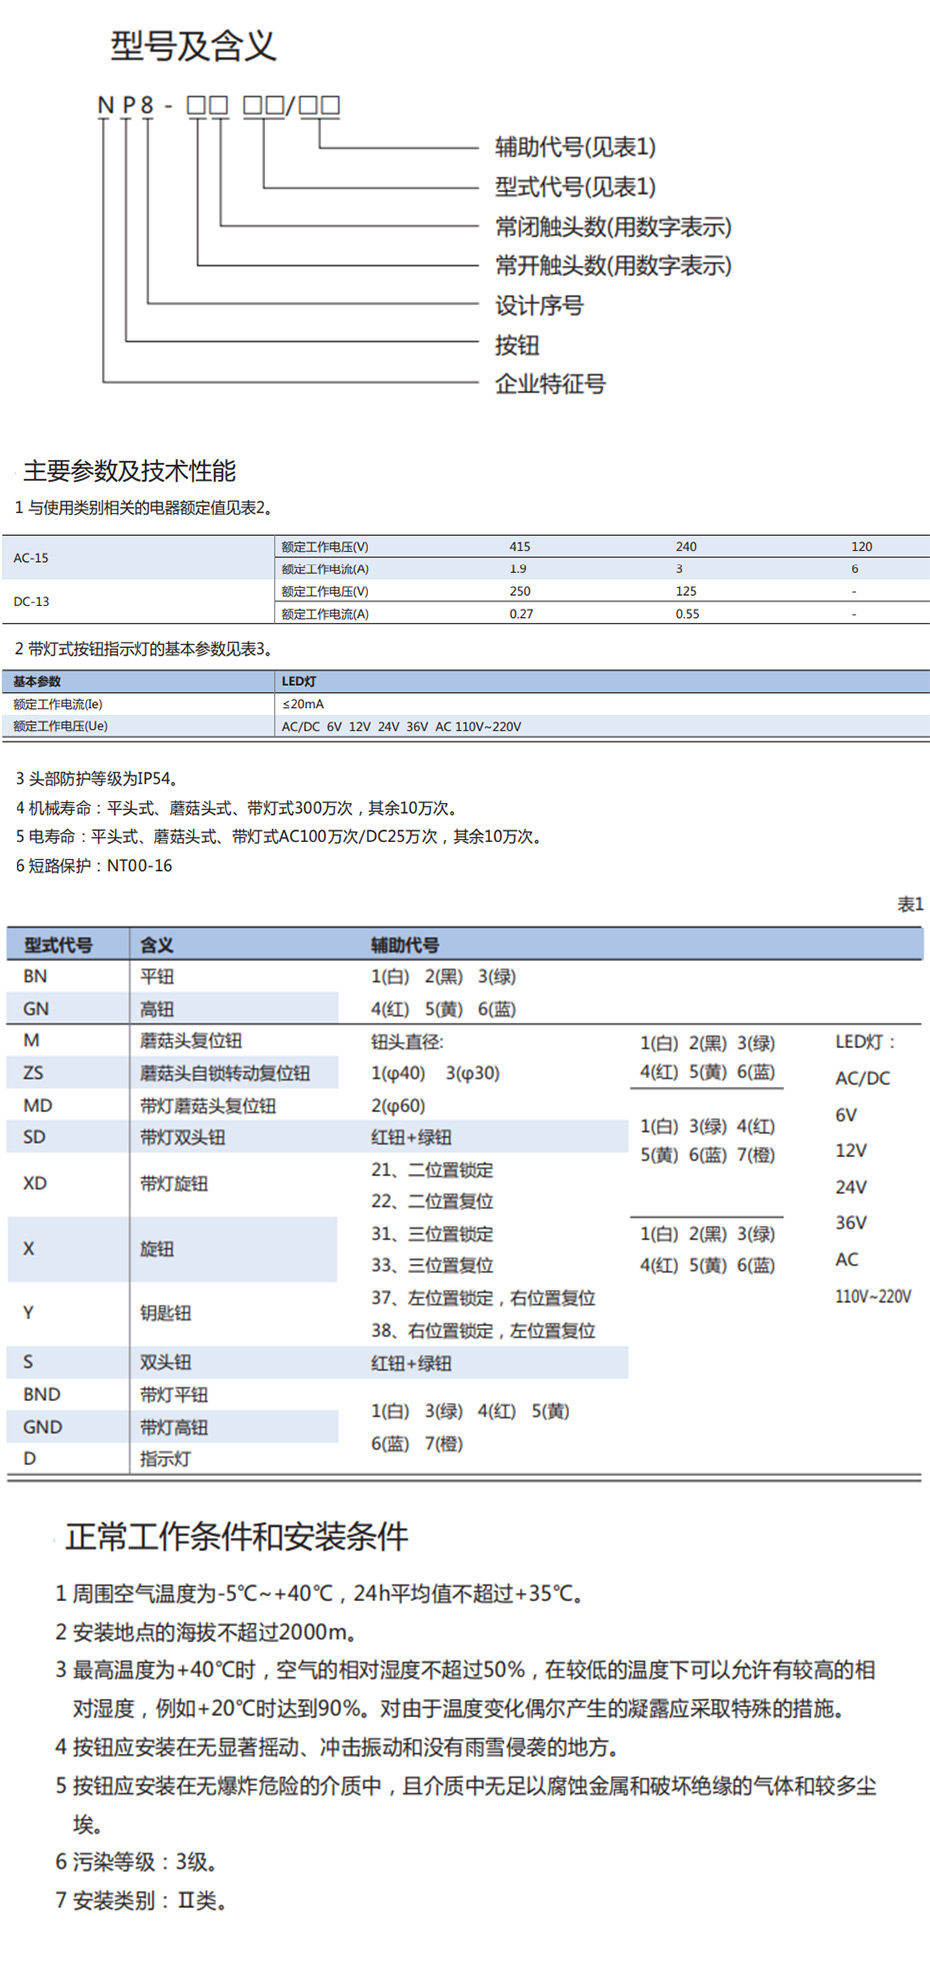Select the entry "38、右位置锁定，左位置复位"
The width and height of the screenshot is (930, 1972).
click(x=483, y=1331)
